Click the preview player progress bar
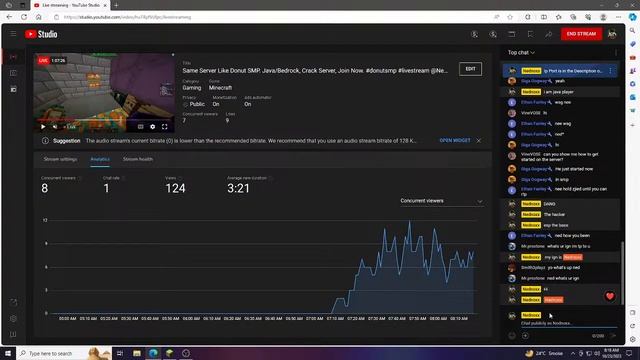This screenshot has width=640, height=360. point(104,120)
